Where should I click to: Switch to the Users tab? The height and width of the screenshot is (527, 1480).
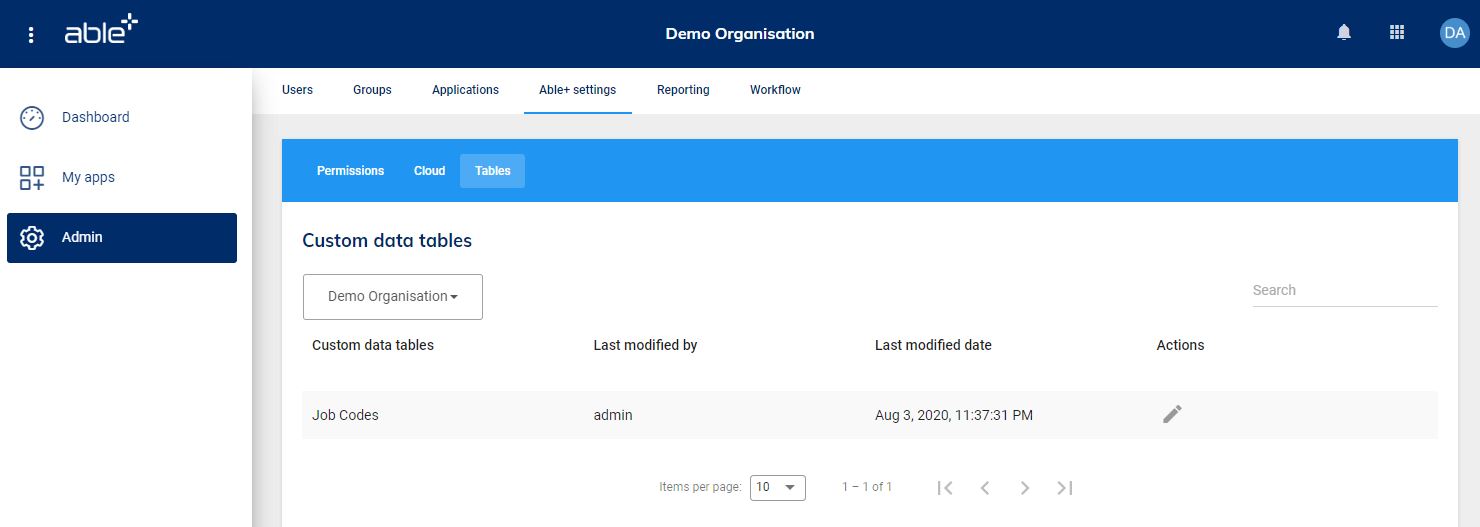tap(297, 90)
